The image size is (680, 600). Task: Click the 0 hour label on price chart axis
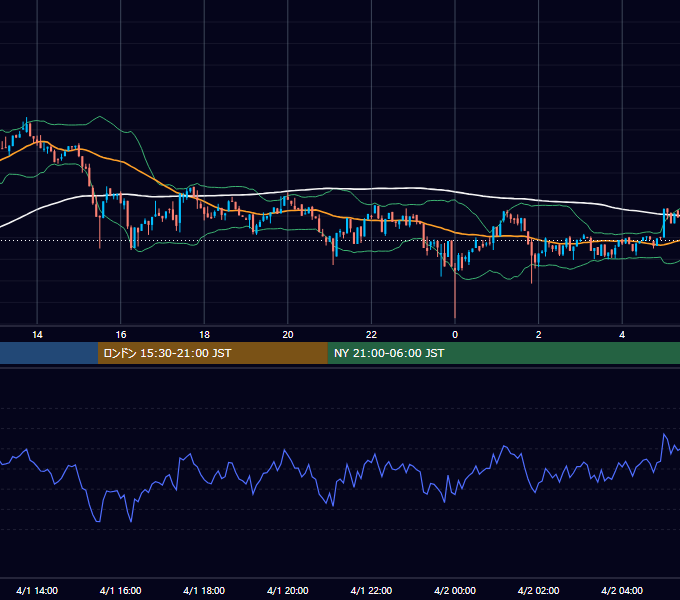[455, 335]
